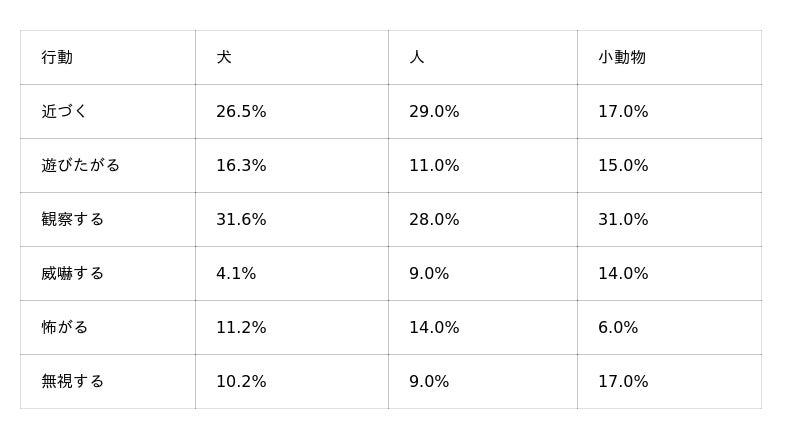This screenshot has width=800, height=439.
Task: Click the 4.1% cell for 威嚇する
Action: pos(236,274)
